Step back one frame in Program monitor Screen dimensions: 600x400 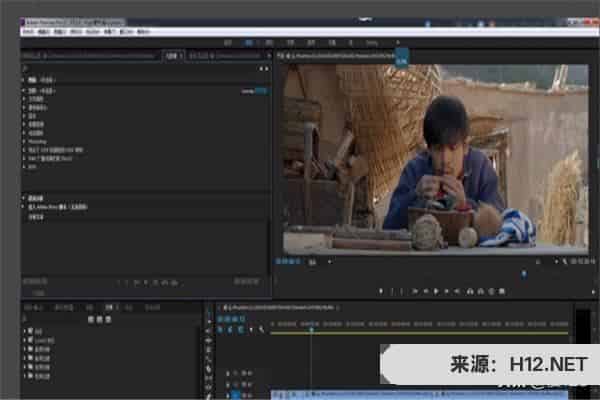click(x=426, y=292)
